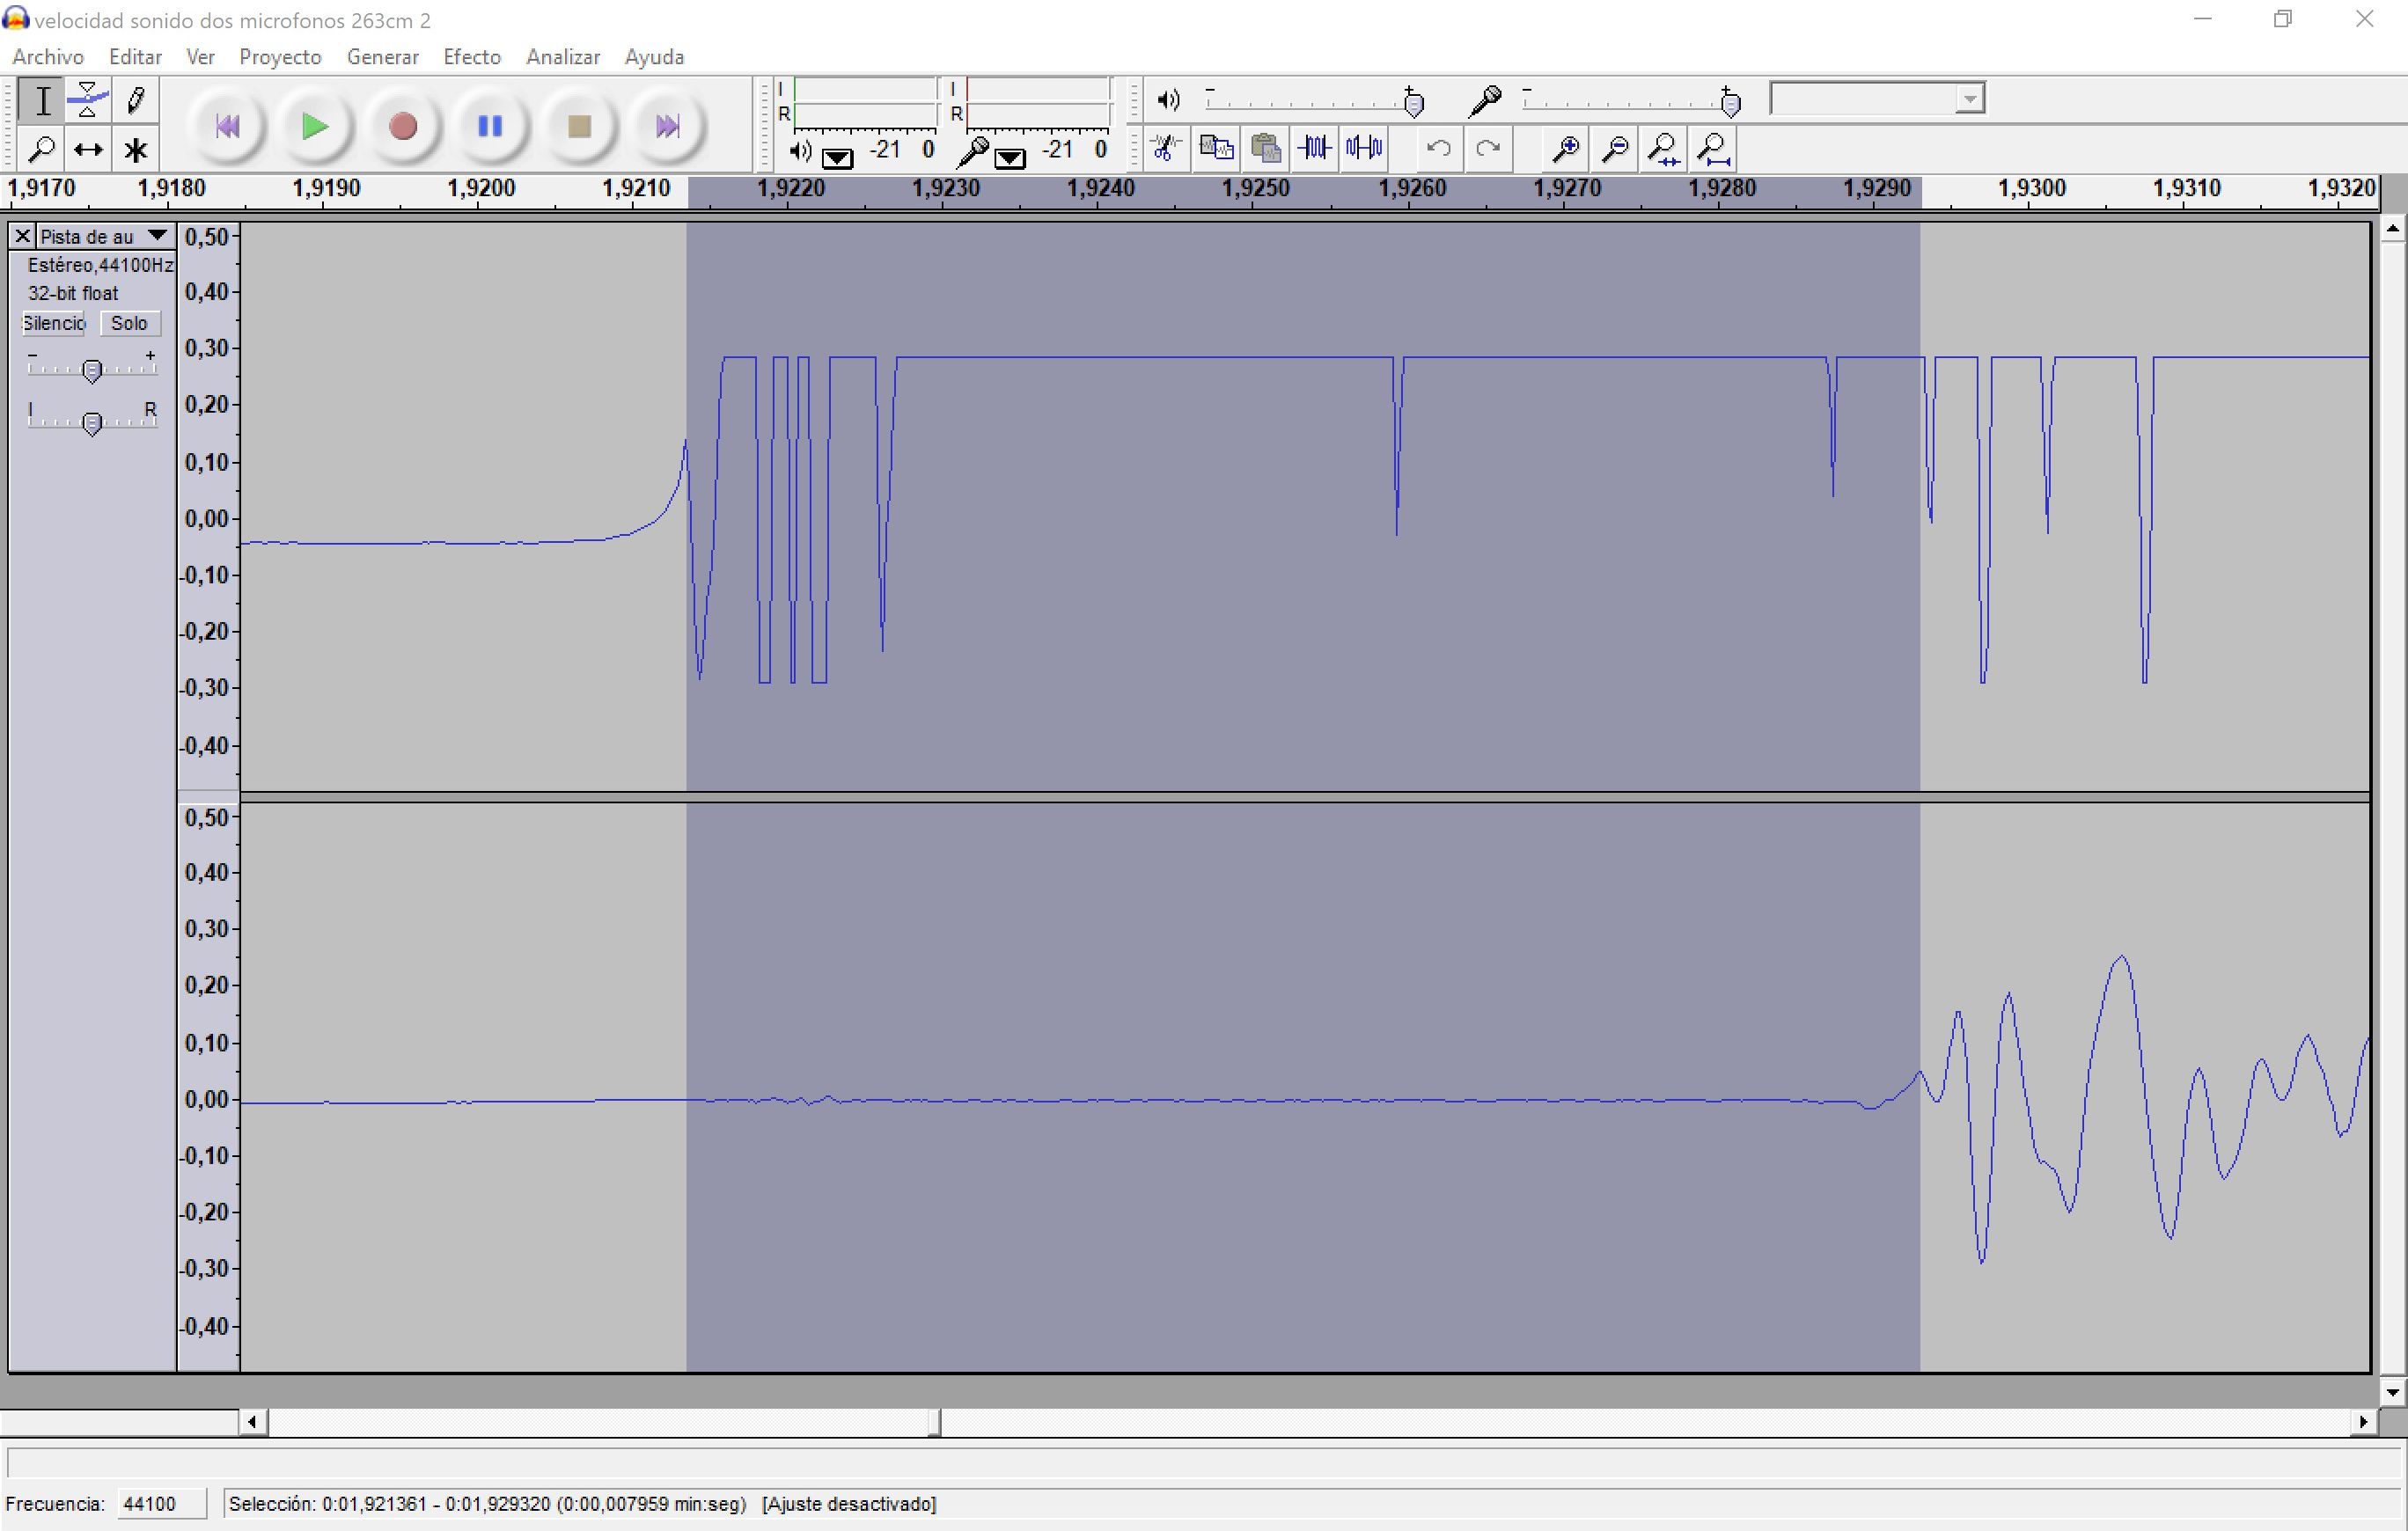Screen dimensions: 2408x1531
Task: Open the Pista de audio track dropdown
Action: point(157,236)
